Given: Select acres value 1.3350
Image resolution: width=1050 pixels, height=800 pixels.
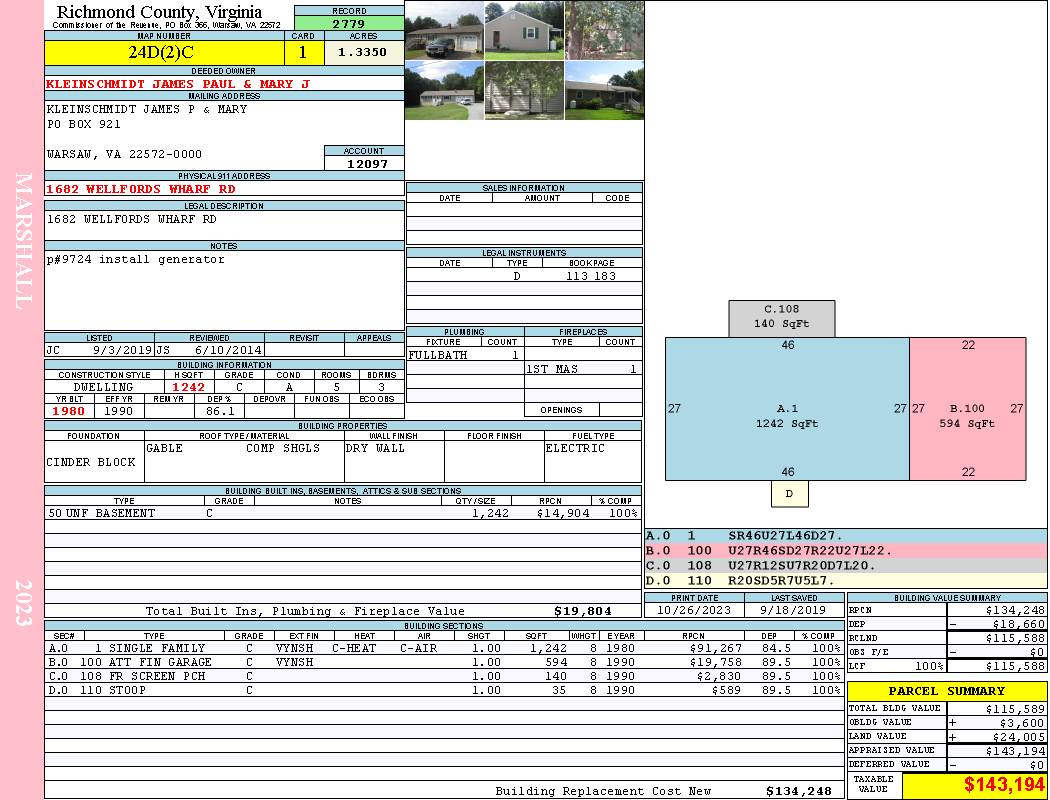Looking at the screenshot, I should pos(362,52).
